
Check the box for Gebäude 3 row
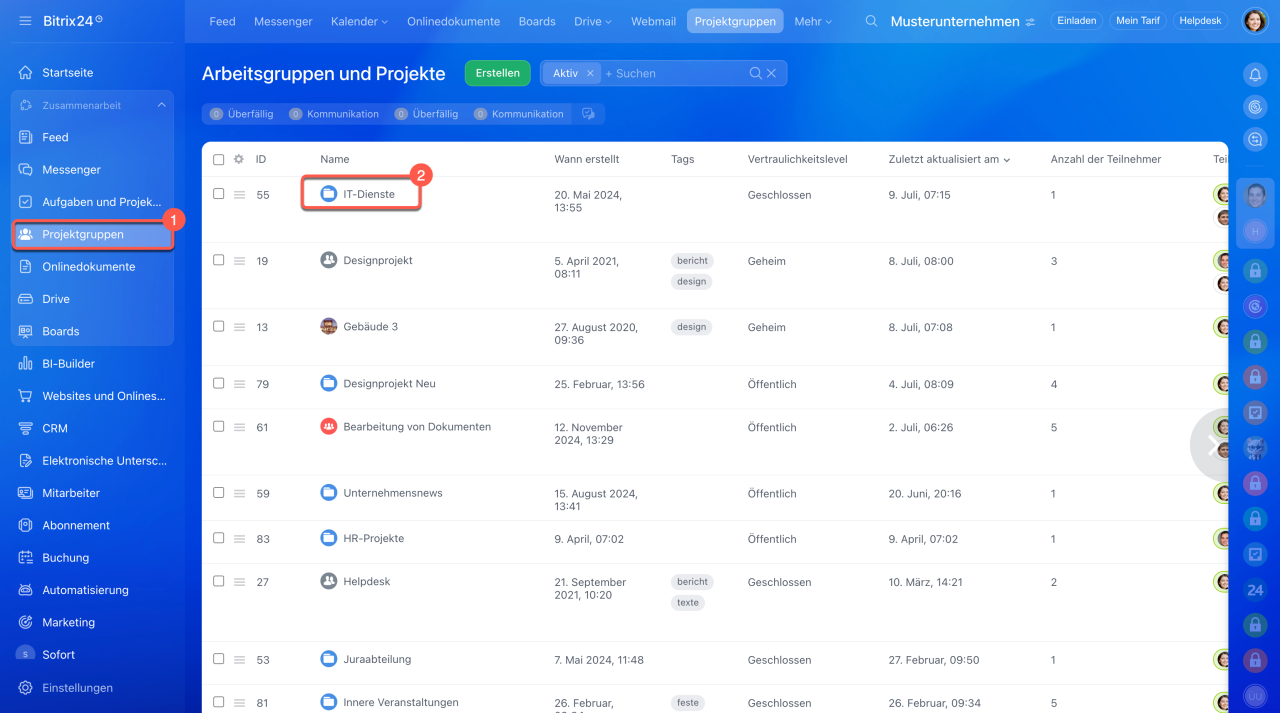click(x=219, y=326)
